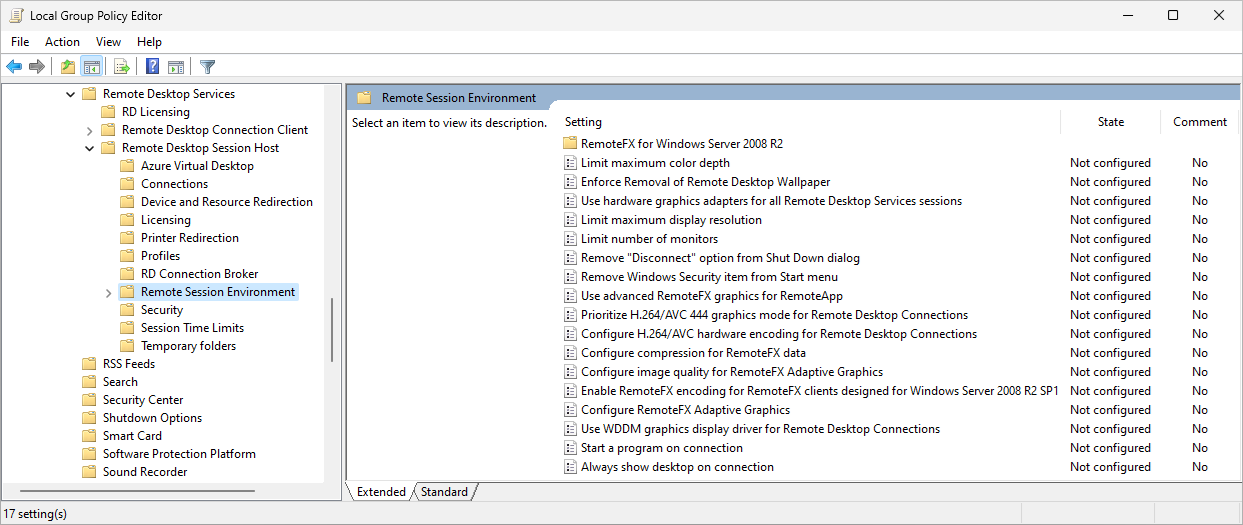The width and height of the screenshot is (1243, 525).
Task: Collapse the Remote Desktop Services tree node
Action: point(70,94)
